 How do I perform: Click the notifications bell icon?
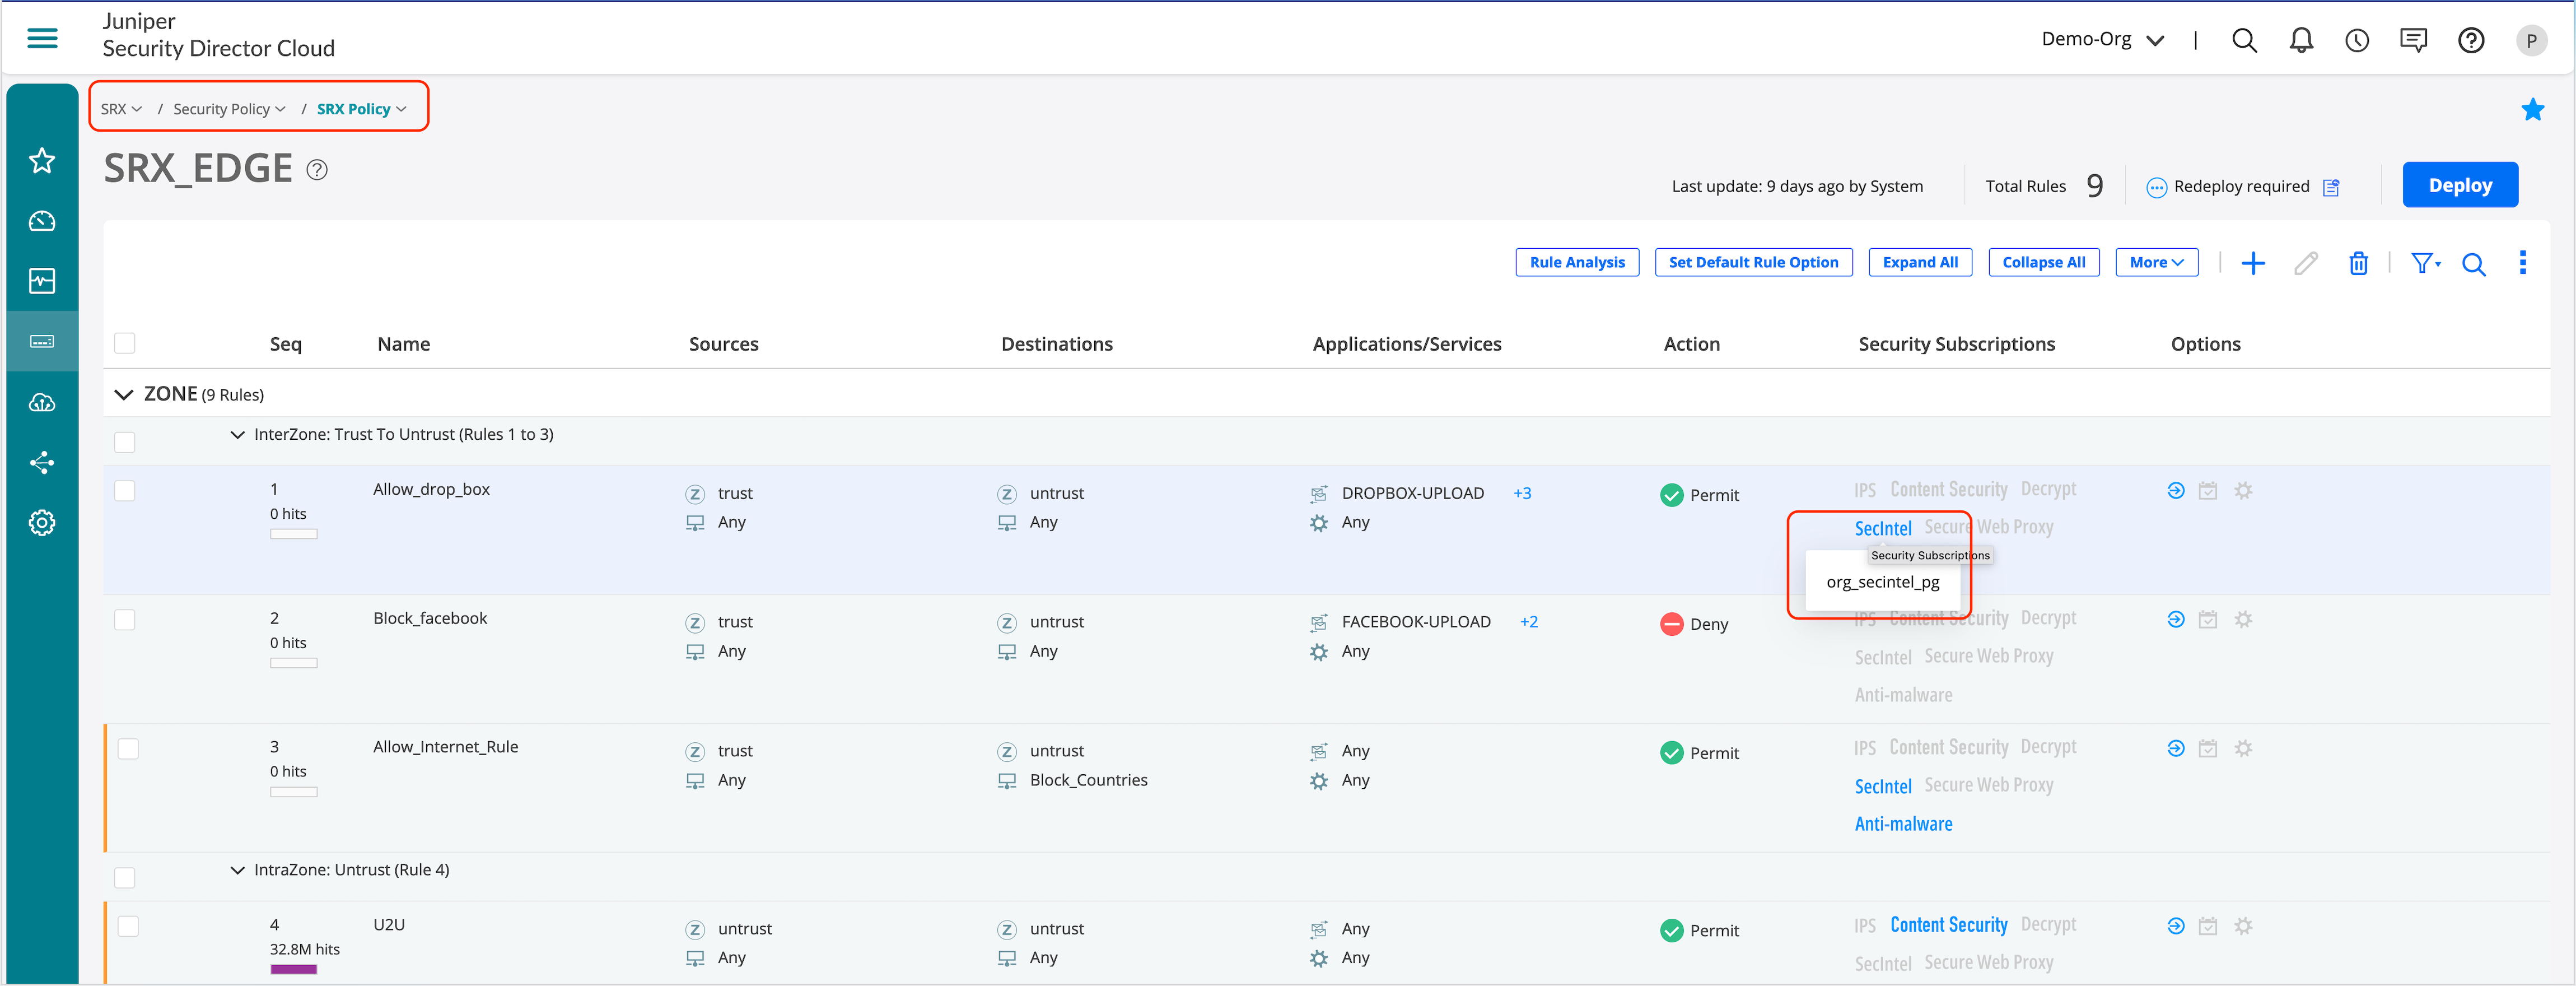2301,40
